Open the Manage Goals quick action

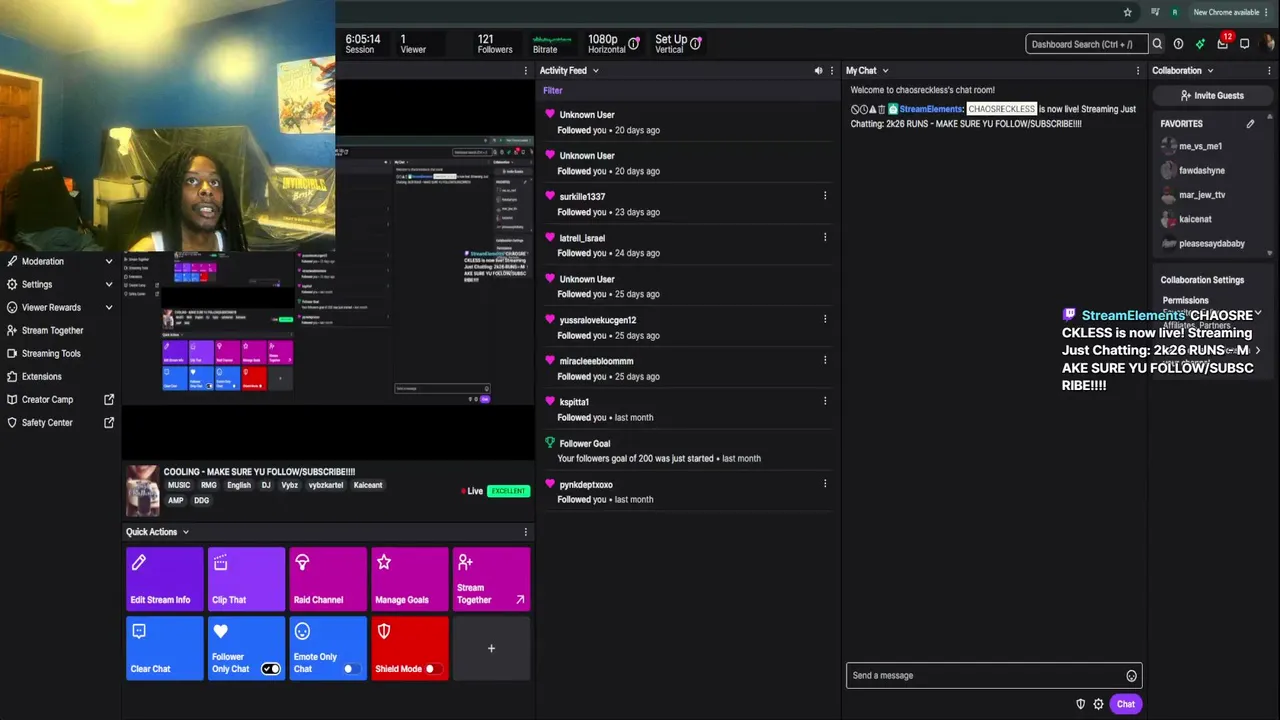point(409,579)
